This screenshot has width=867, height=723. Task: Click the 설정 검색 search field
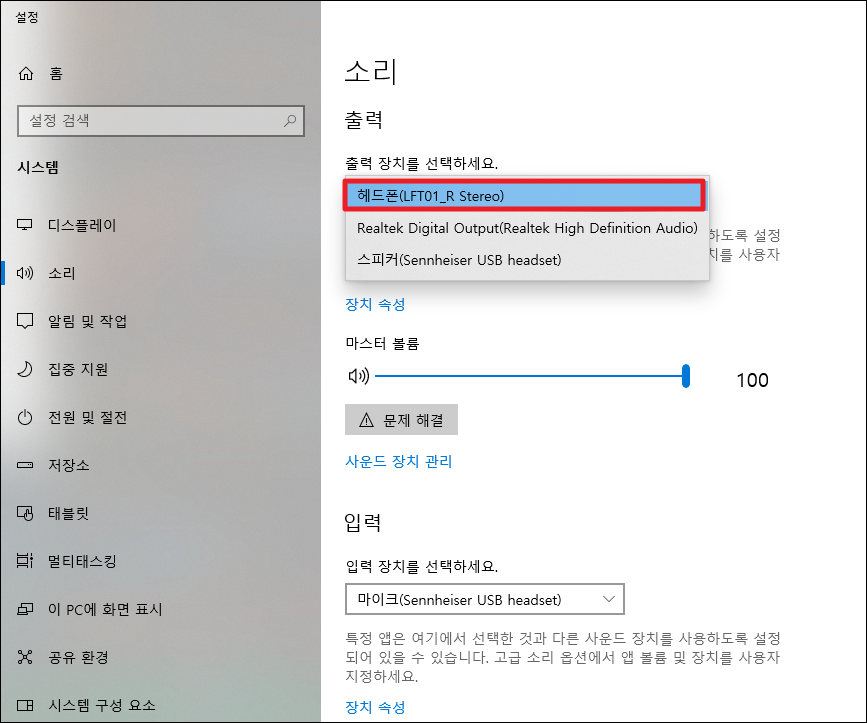[x=150, y=121]
